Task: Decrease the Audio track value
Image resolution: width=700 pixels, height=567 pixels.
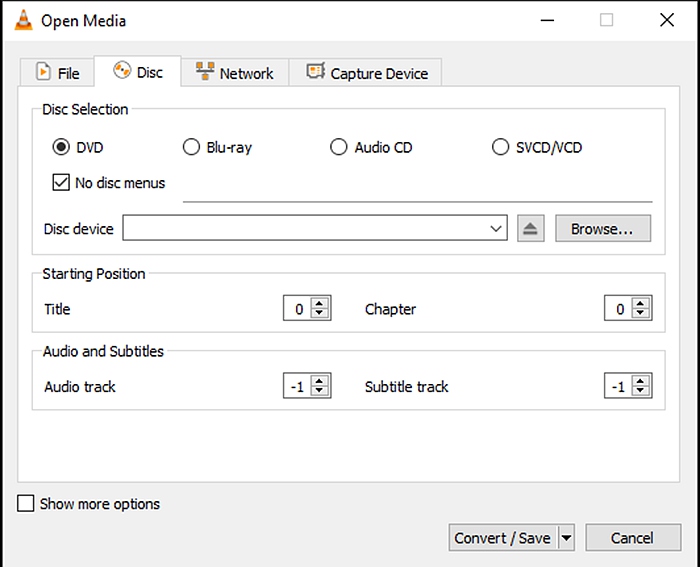Action: [x=319, y=391]
